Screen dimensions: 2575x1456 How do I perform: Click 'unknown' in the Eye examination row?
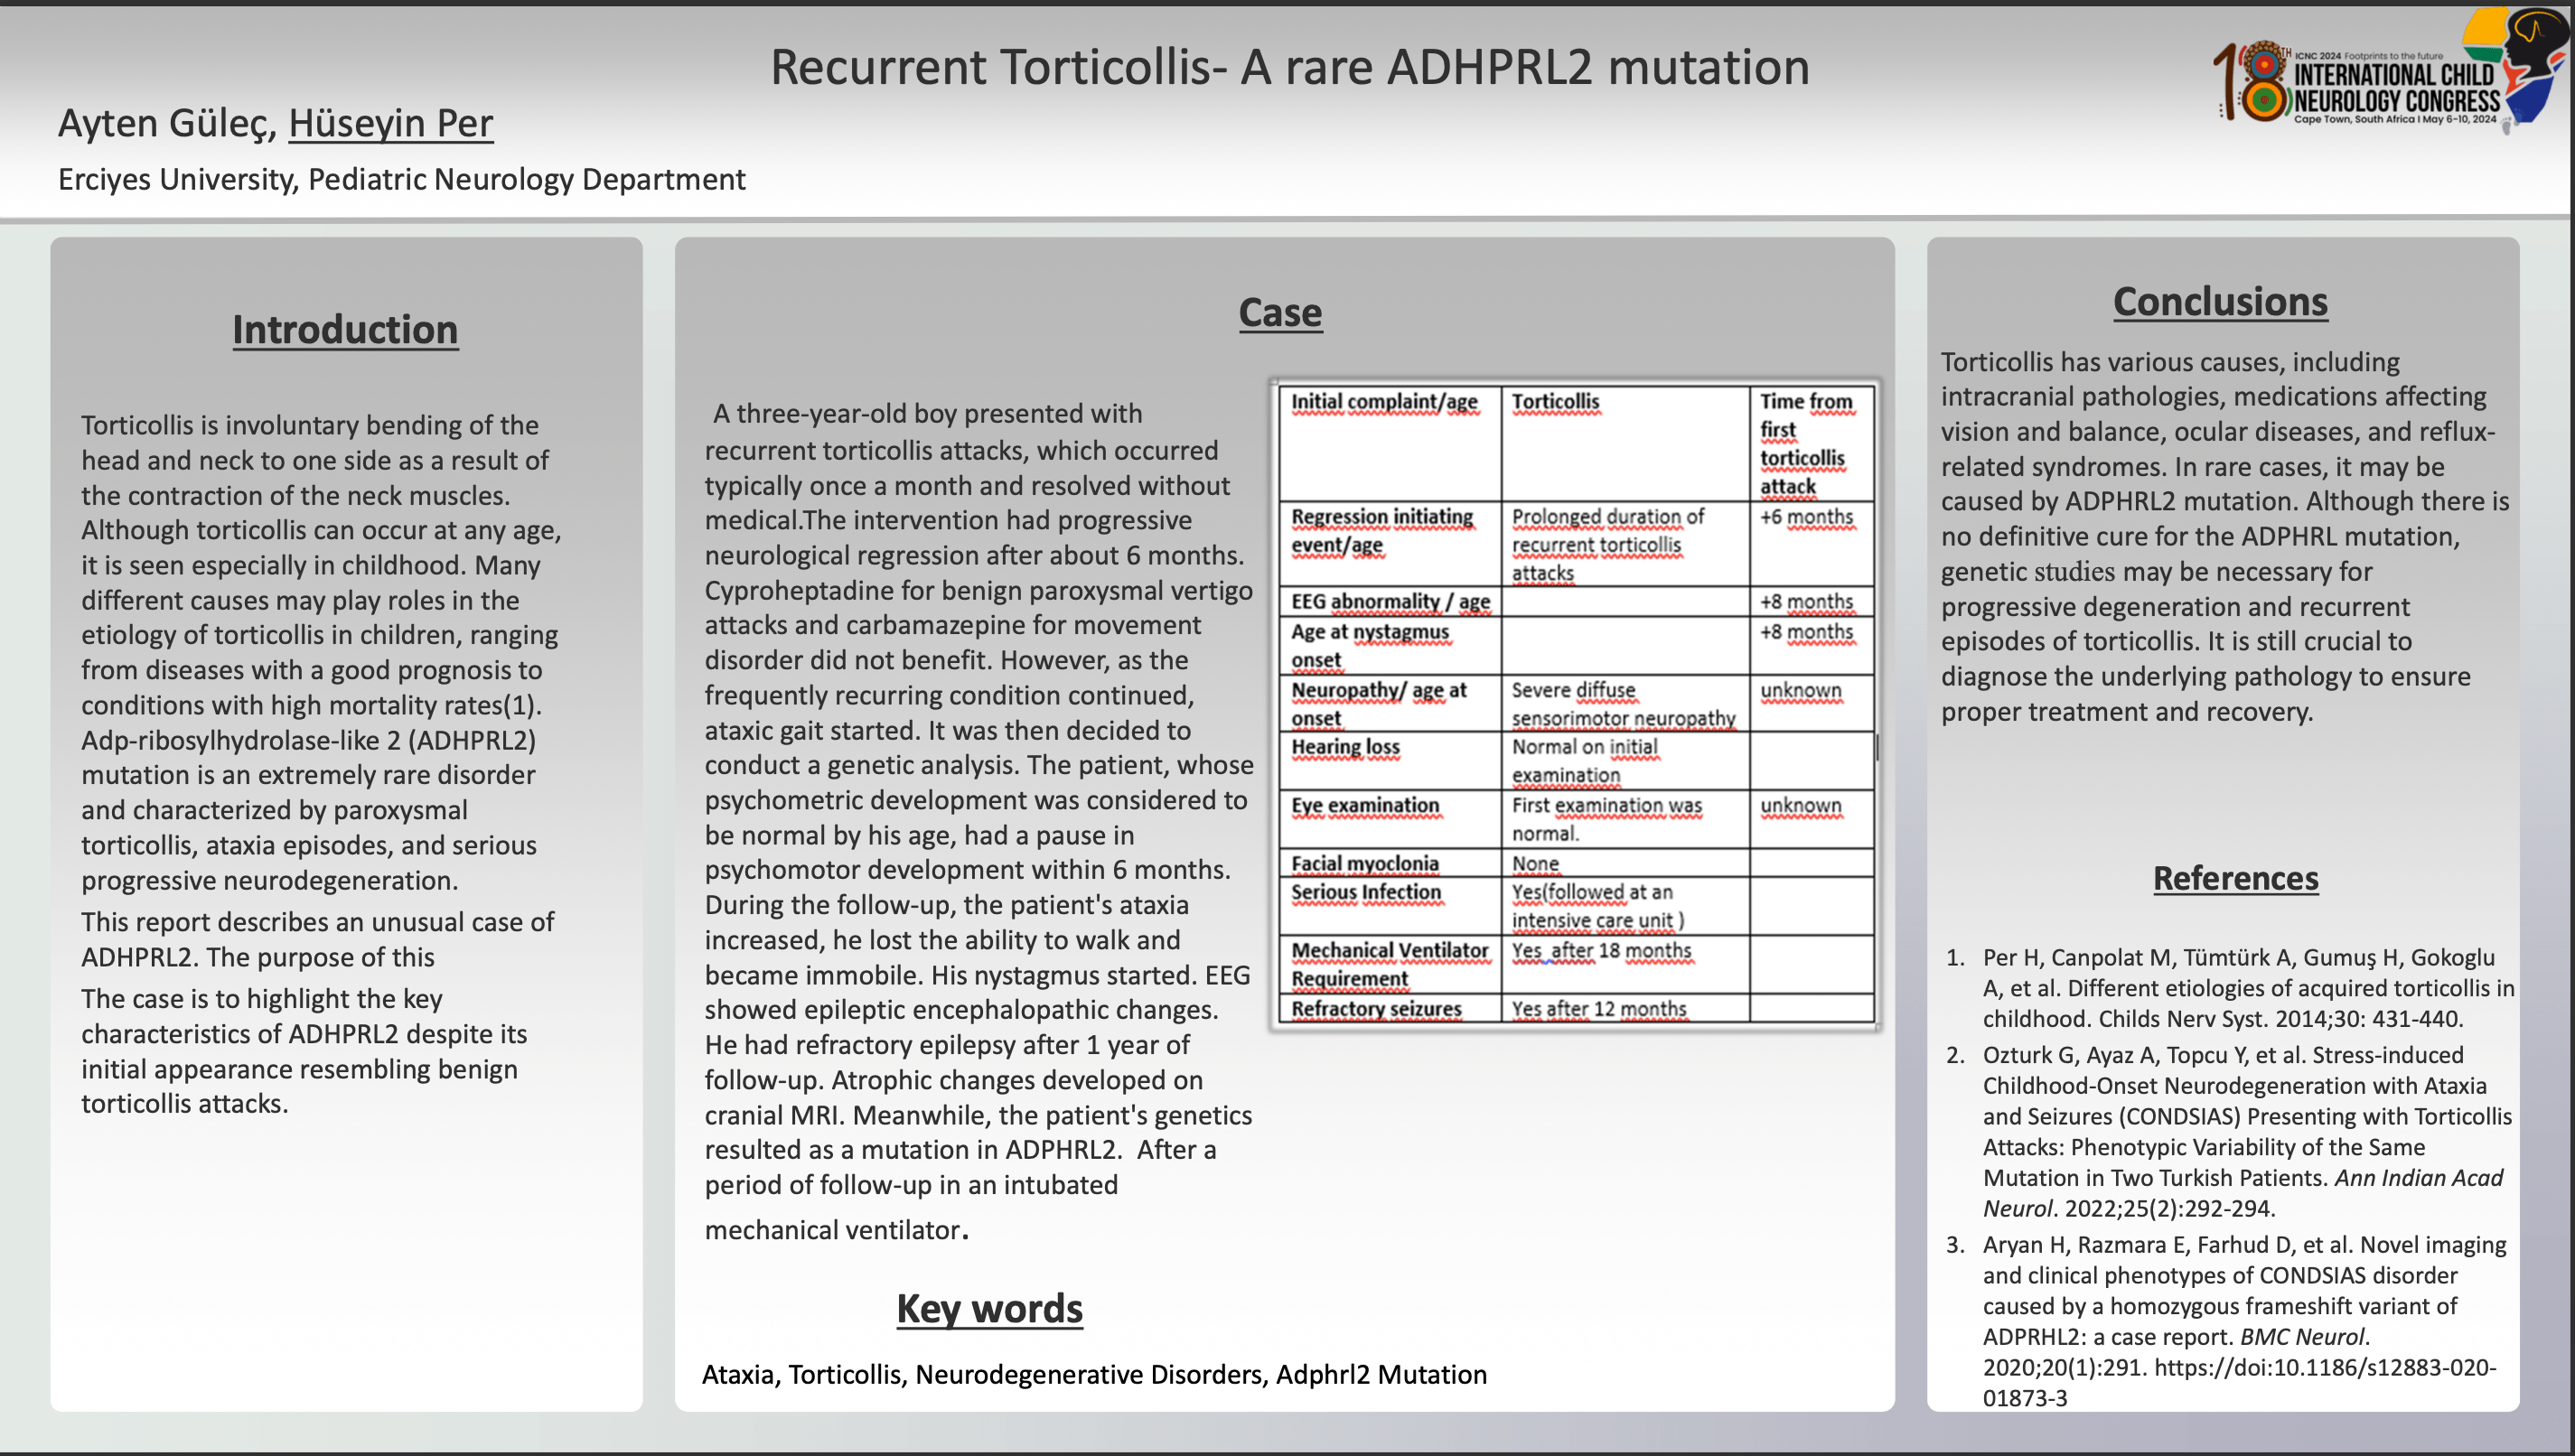point(1811,819)
